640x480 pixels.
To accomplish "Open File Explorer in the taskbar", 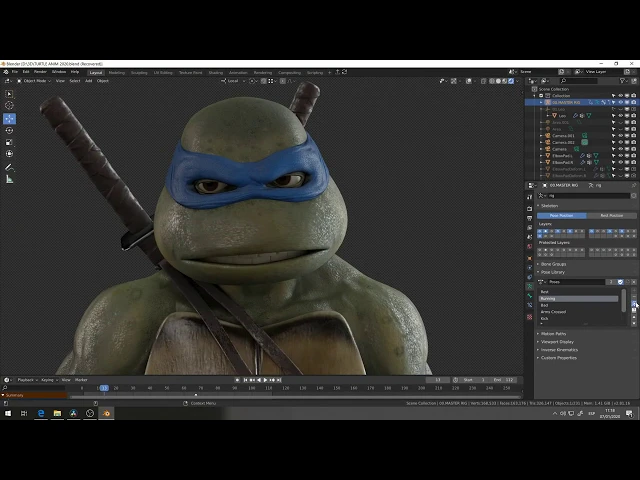I will [57, 413].
